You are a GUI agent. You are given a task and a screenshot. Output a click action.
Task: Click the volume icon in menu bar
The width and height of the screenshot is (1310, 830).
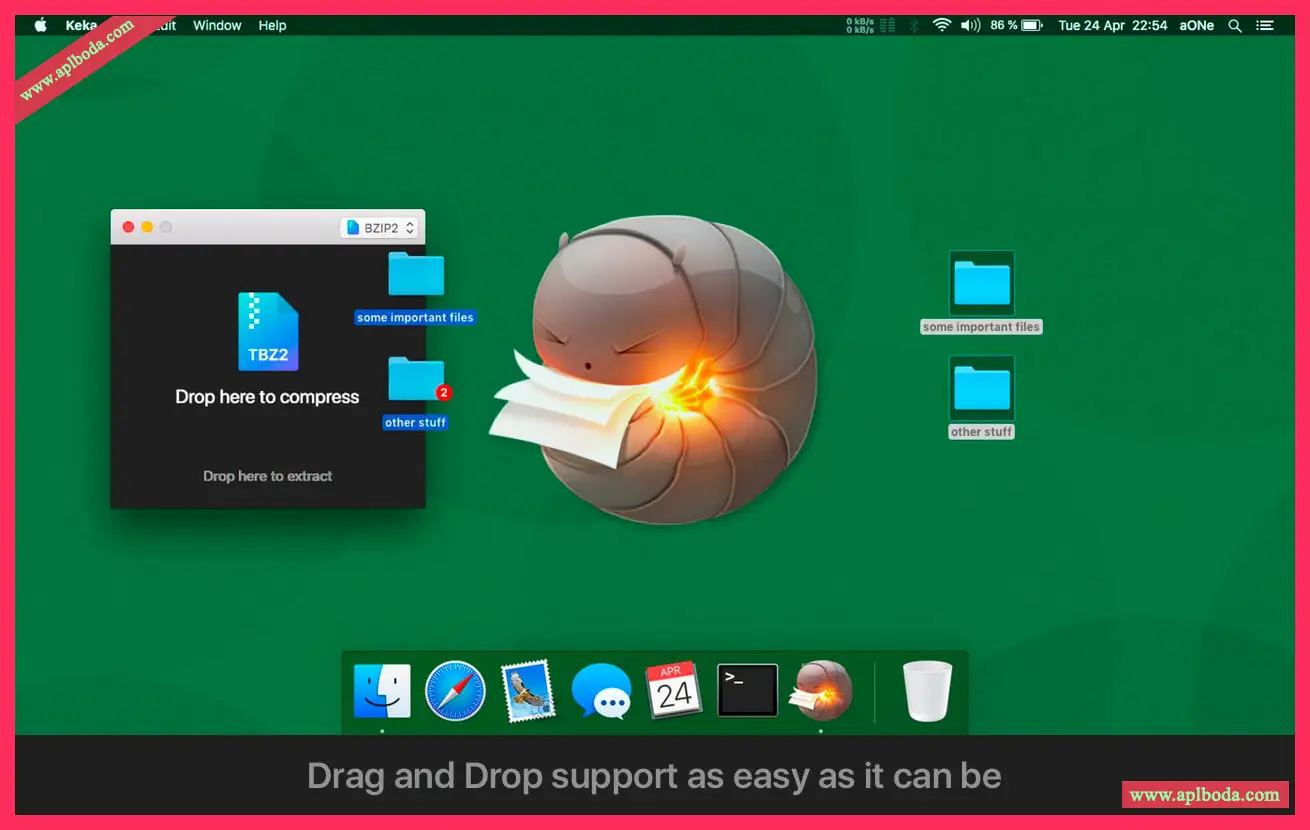click(x=970, y=26)
